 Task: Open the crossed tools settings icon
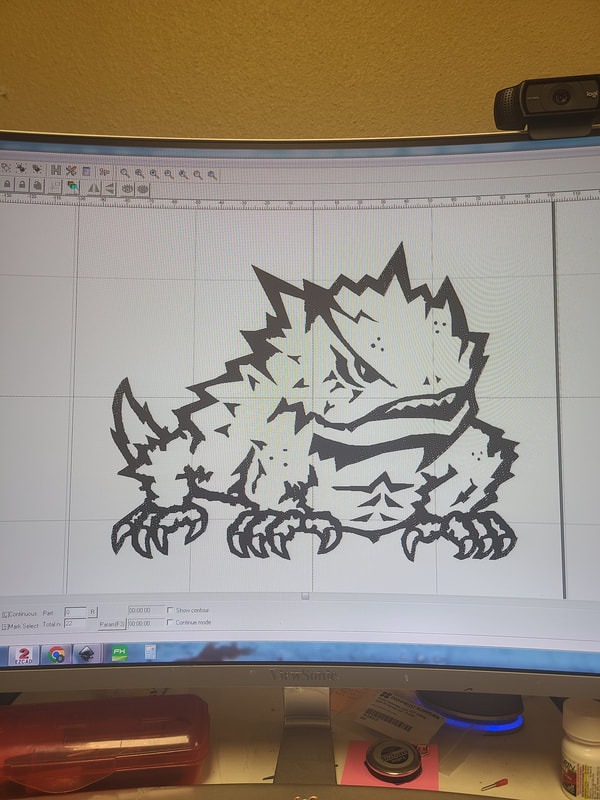click(71, 170)
